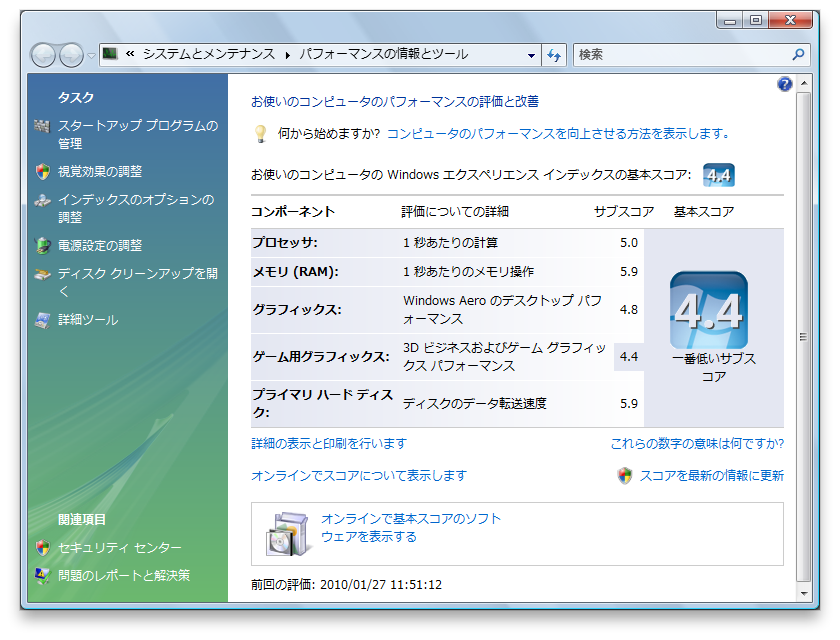The height and width of the screenshot is (640, 840).
Task: Select システムとメンテナンス in the address bar
Action: click(x=209, y=54)
